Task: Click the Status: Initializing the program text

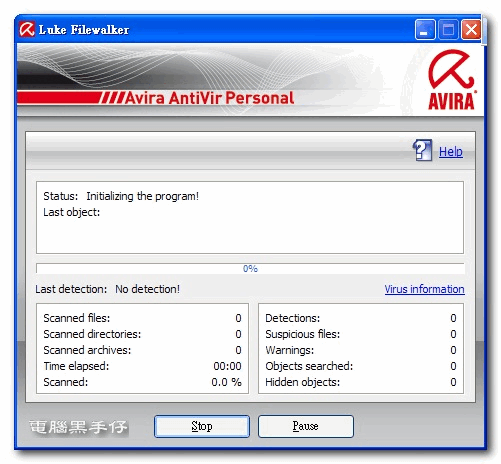Action: coord(121,196)
